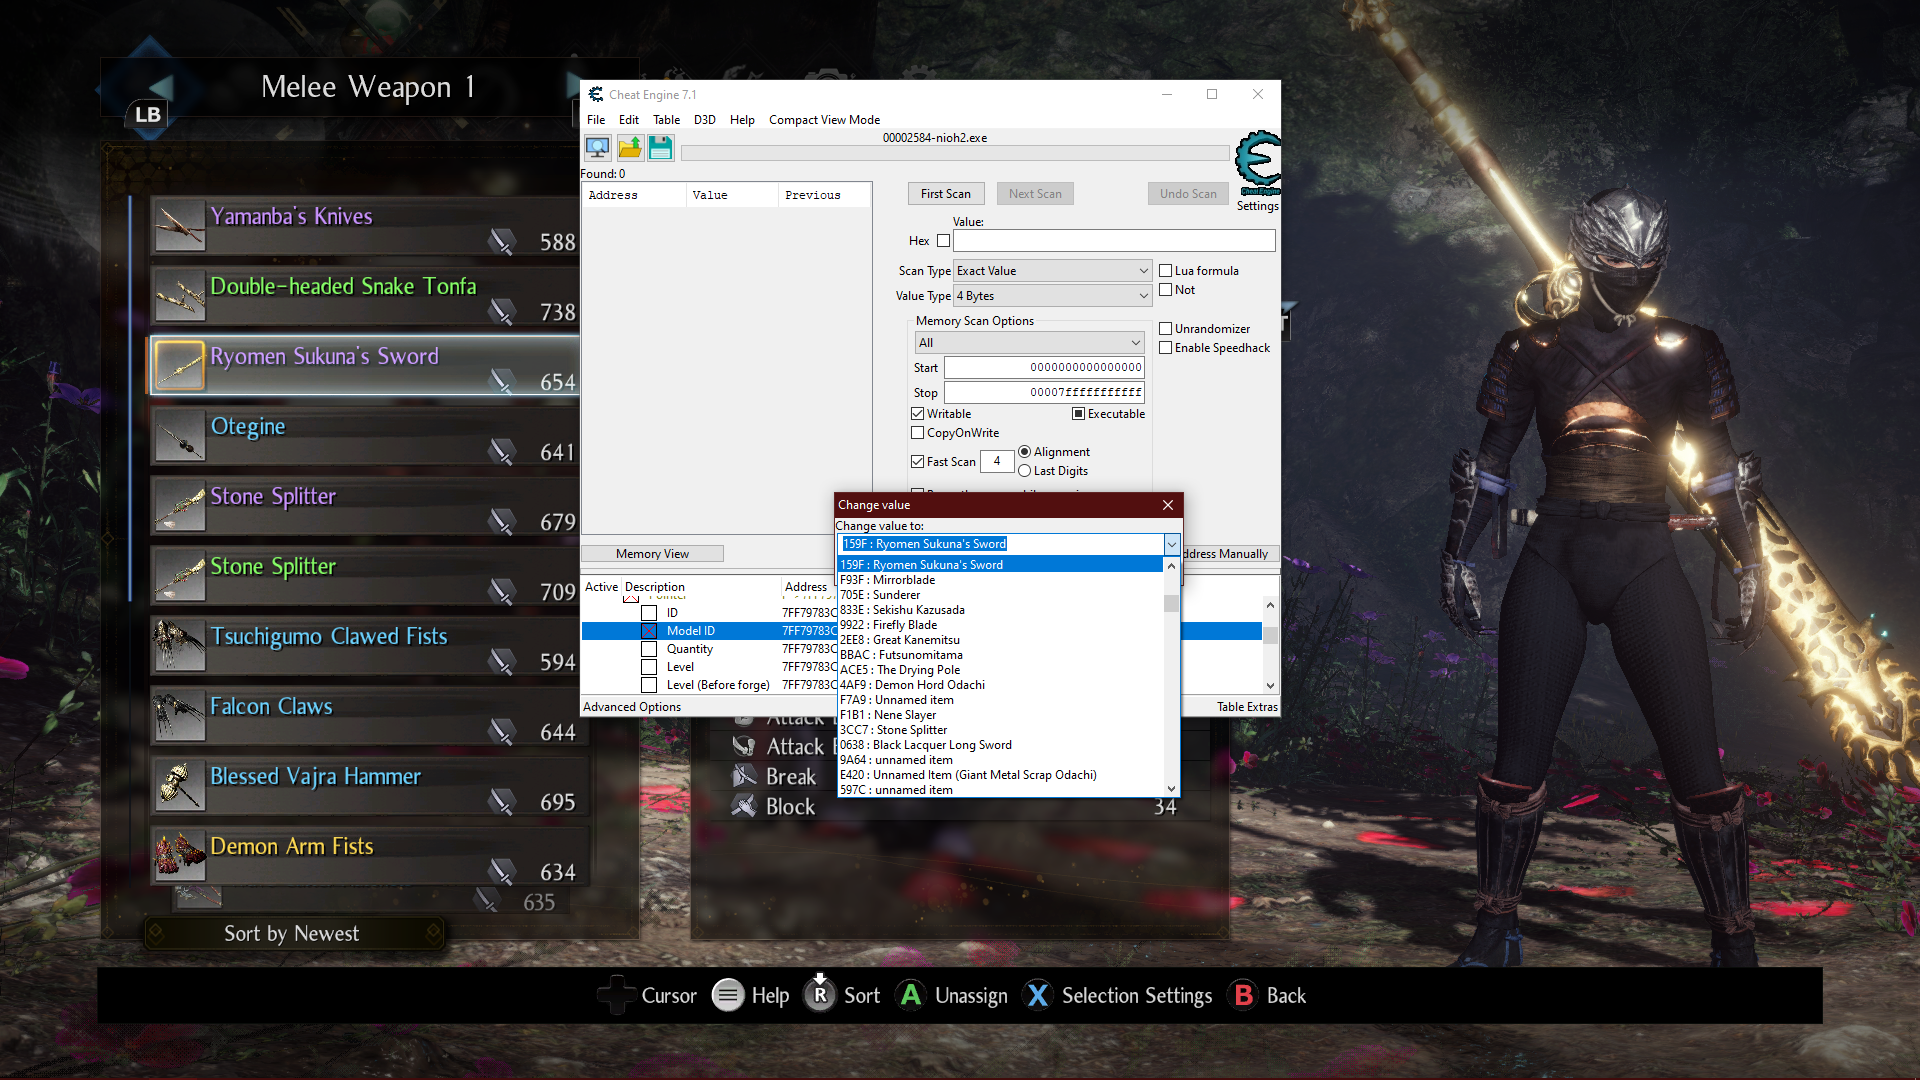The width and height of the screenshot is (1920, 1080).
Task: Toggle the Writable checkbox
Action: click(x=917, y=414)
